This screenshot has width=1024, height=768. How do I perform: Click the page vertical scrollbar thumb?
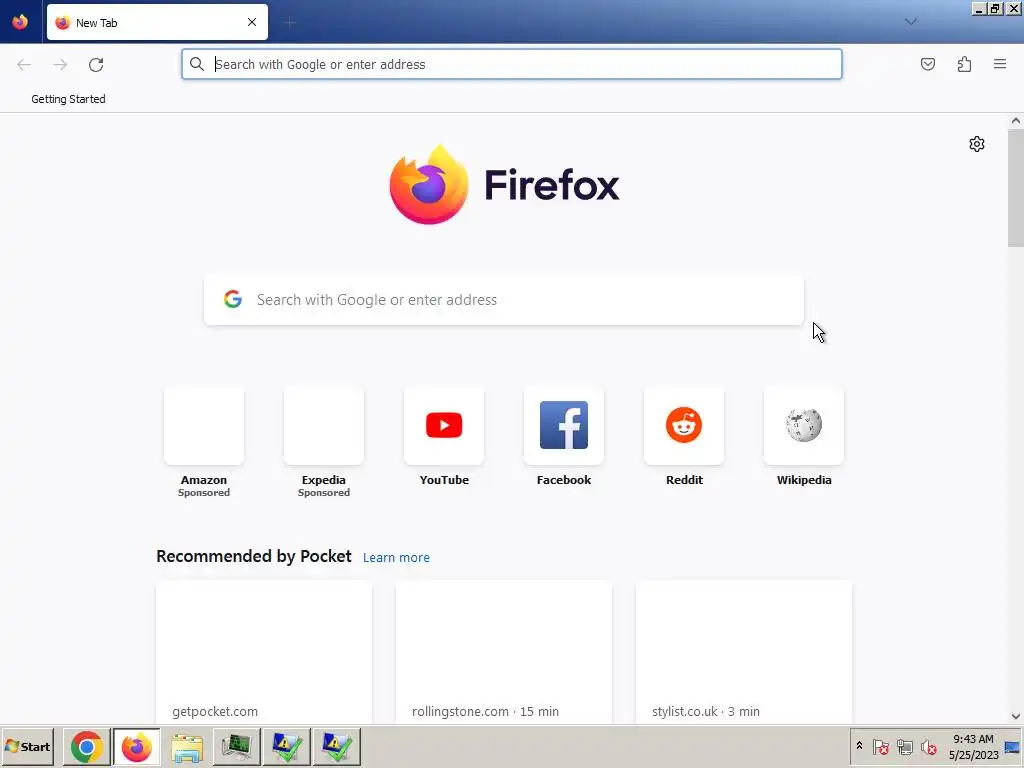pyautogui.click(x=1016, y=187)
